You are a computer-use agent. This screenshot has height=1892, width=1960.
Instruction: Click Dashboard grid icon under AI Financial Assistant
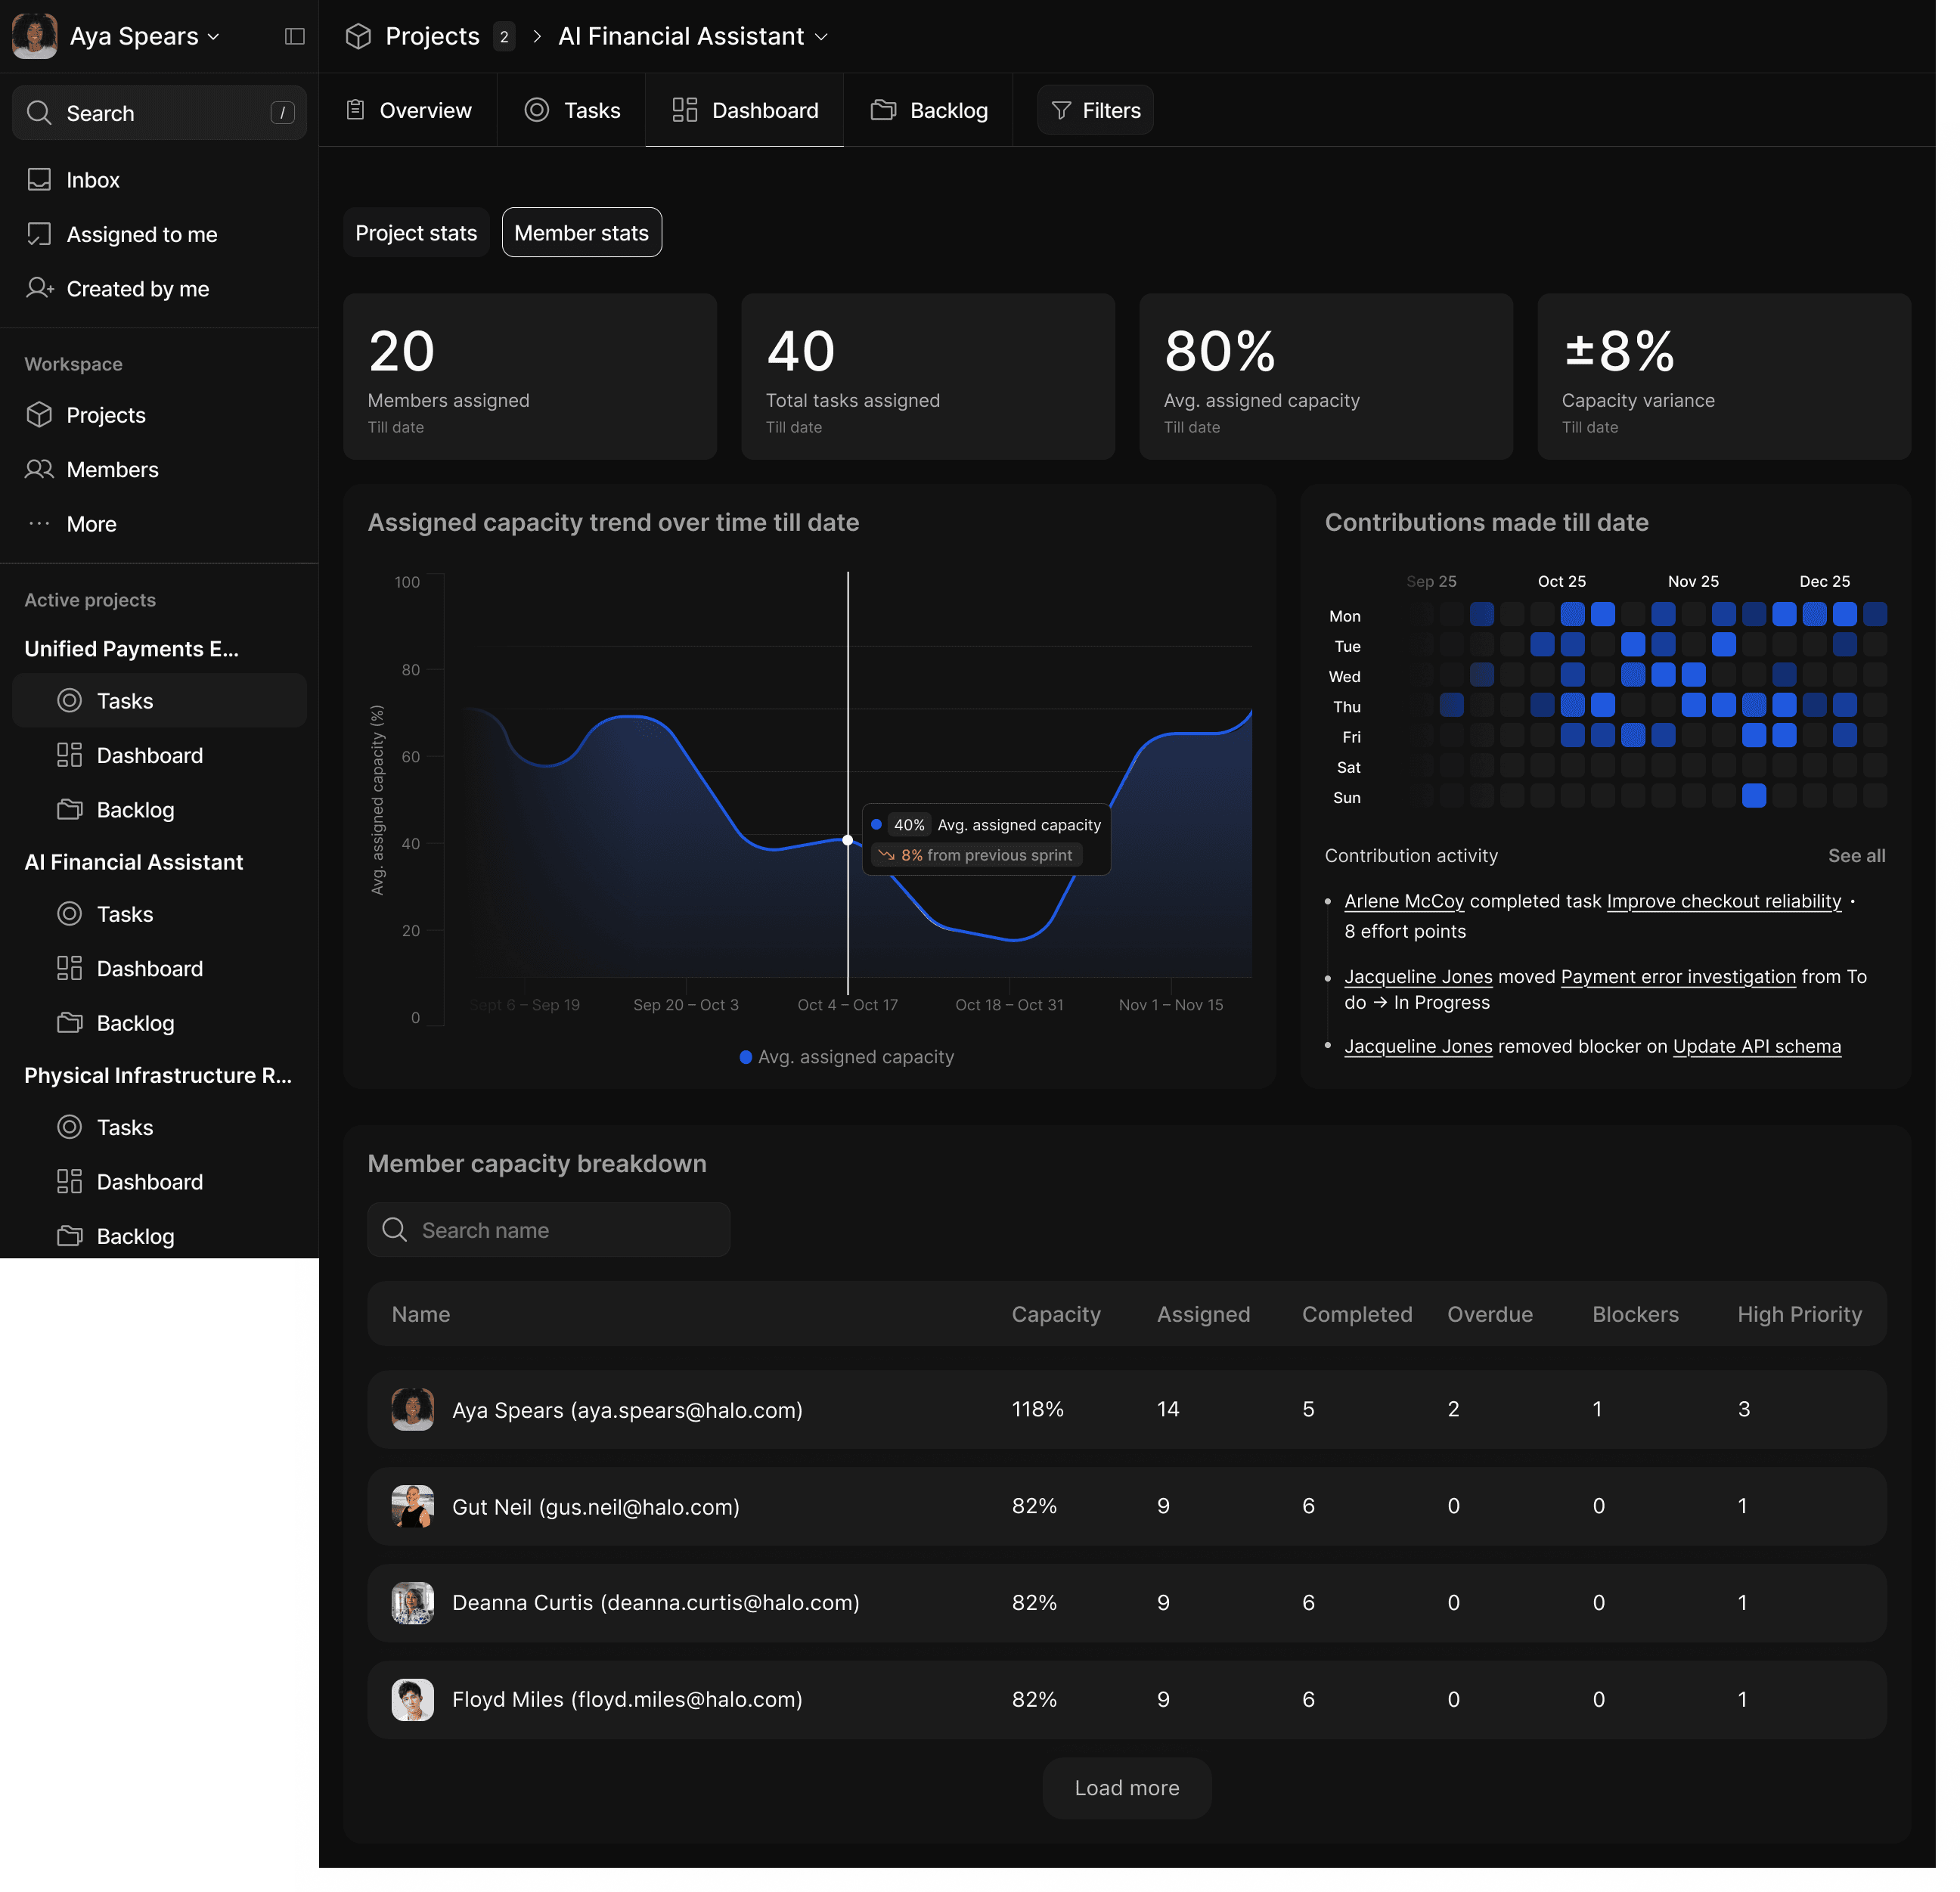click(70, 968)
